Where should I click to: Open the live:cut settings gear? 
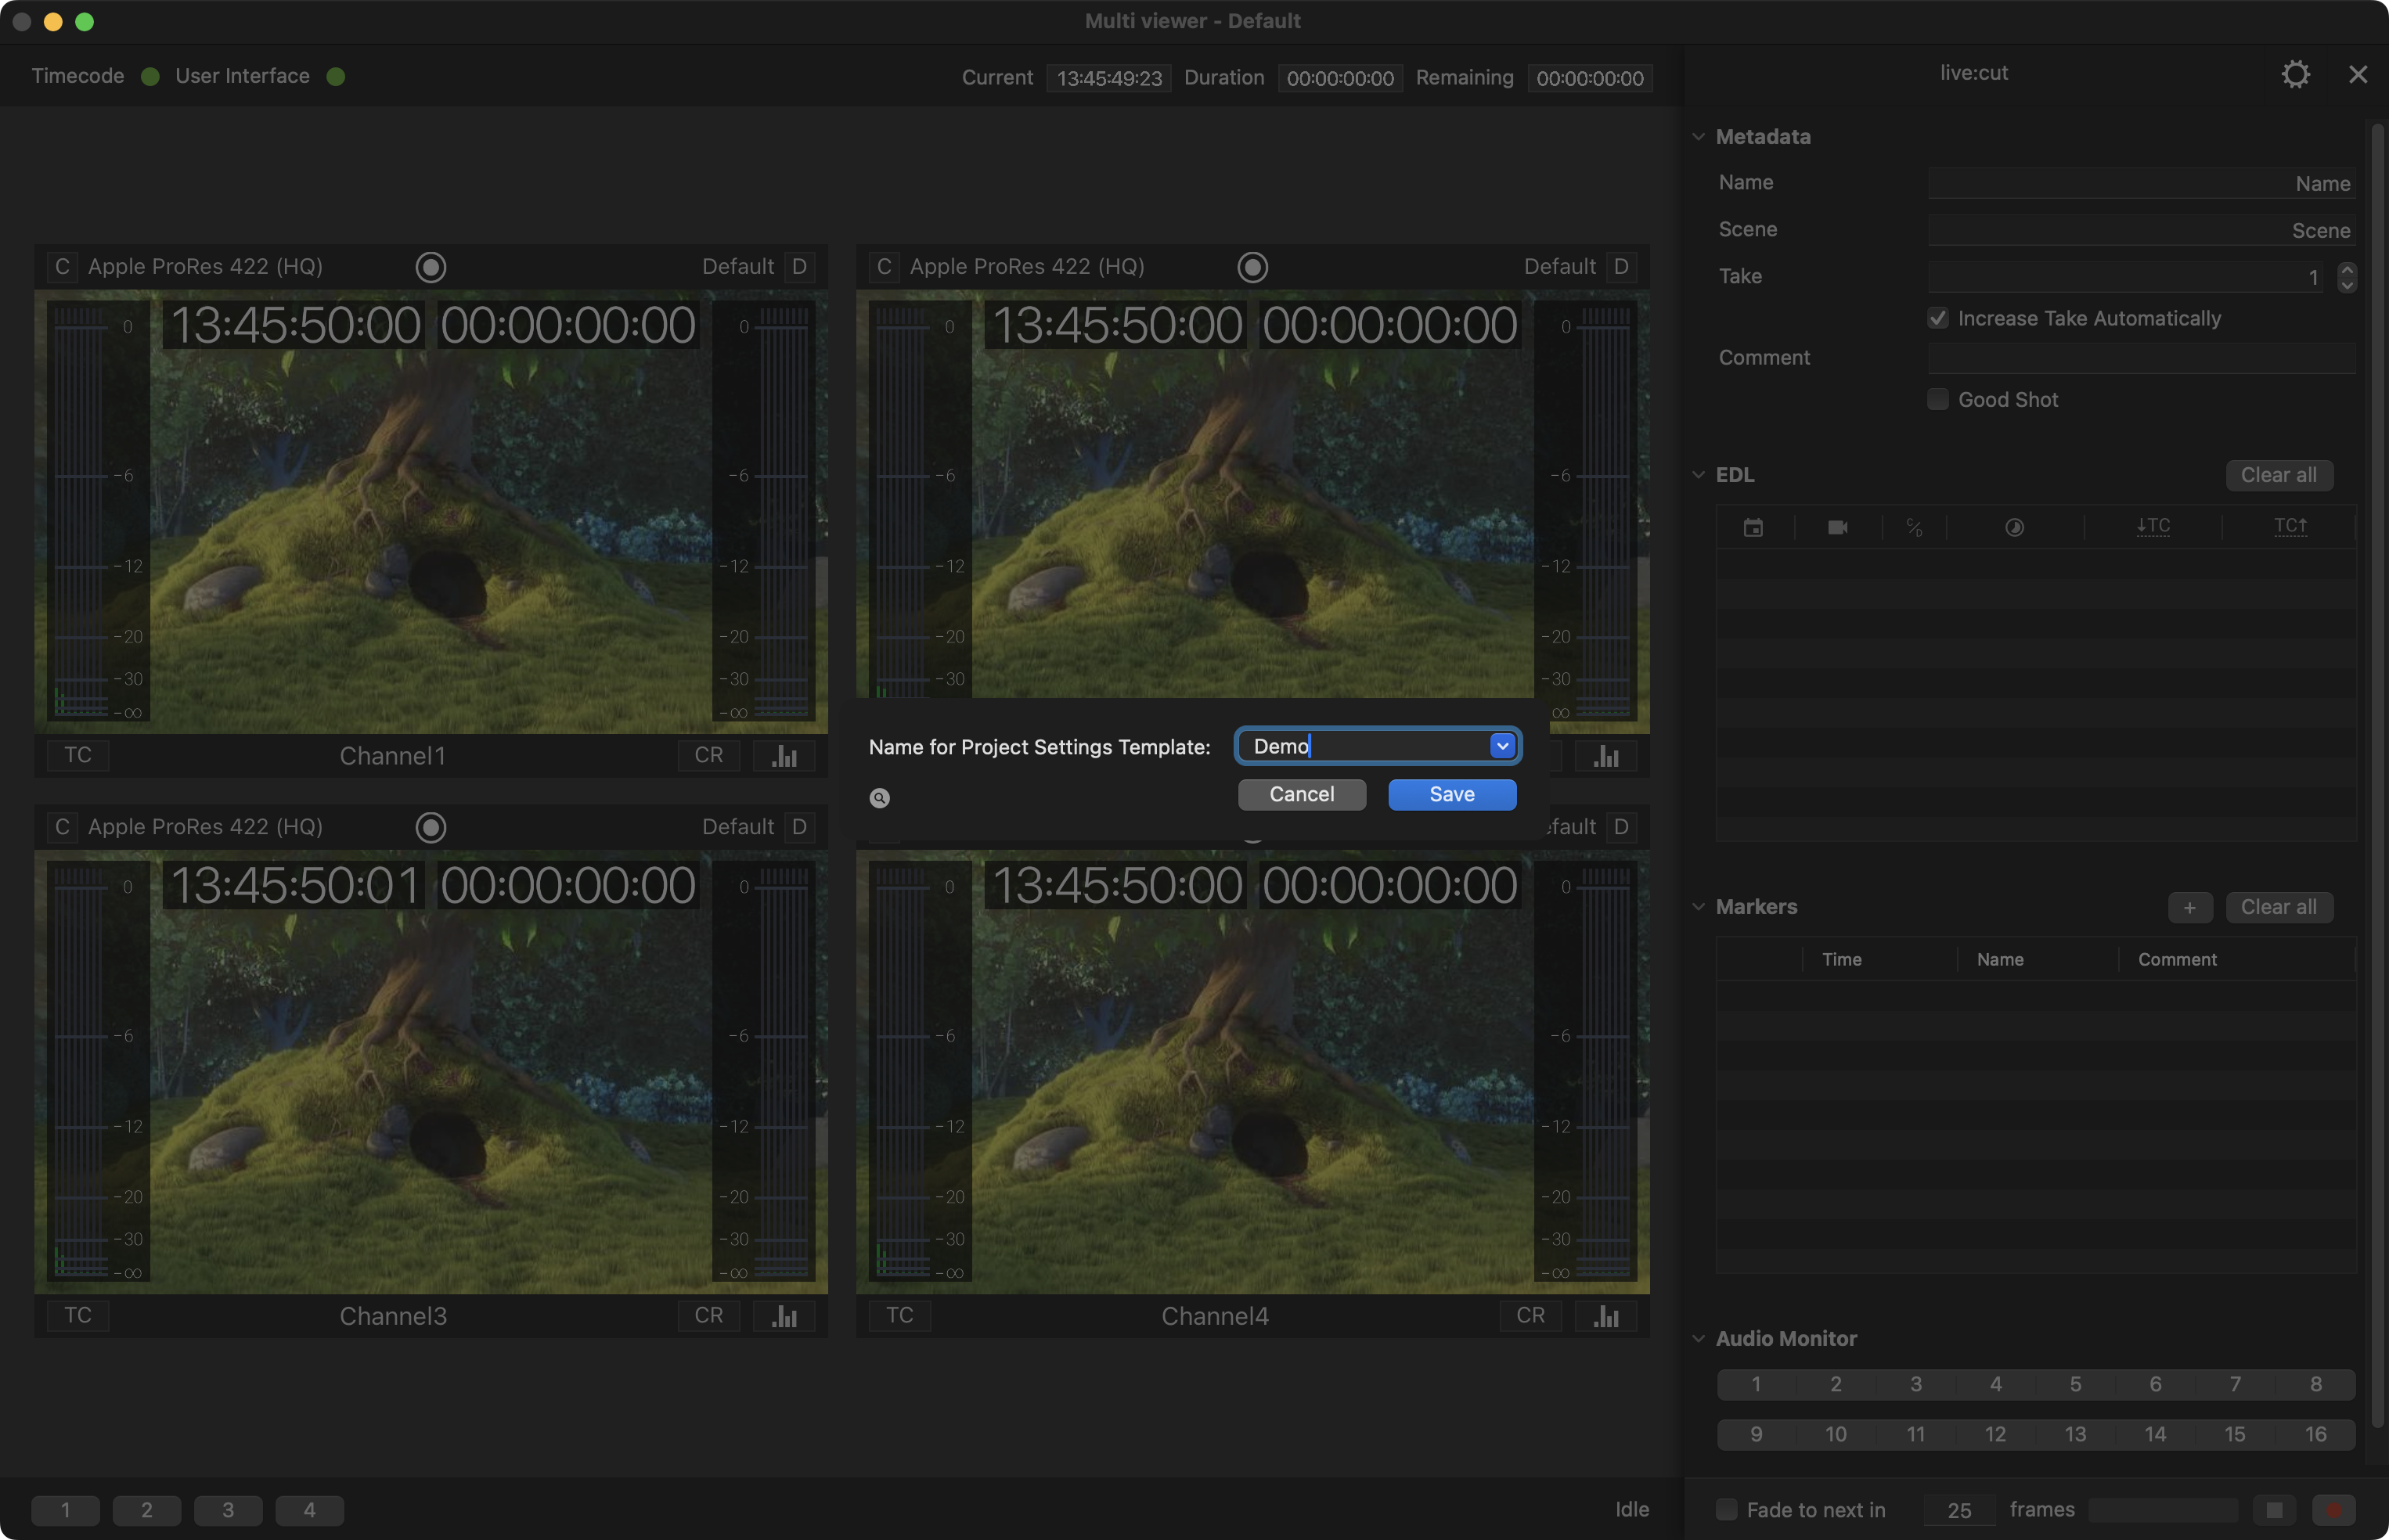(2295, 74)
